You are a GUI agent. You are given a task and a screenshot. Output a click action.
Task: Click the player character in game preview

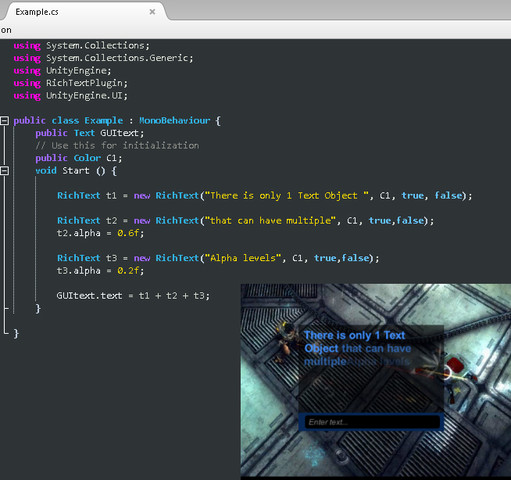pos(285,341)
